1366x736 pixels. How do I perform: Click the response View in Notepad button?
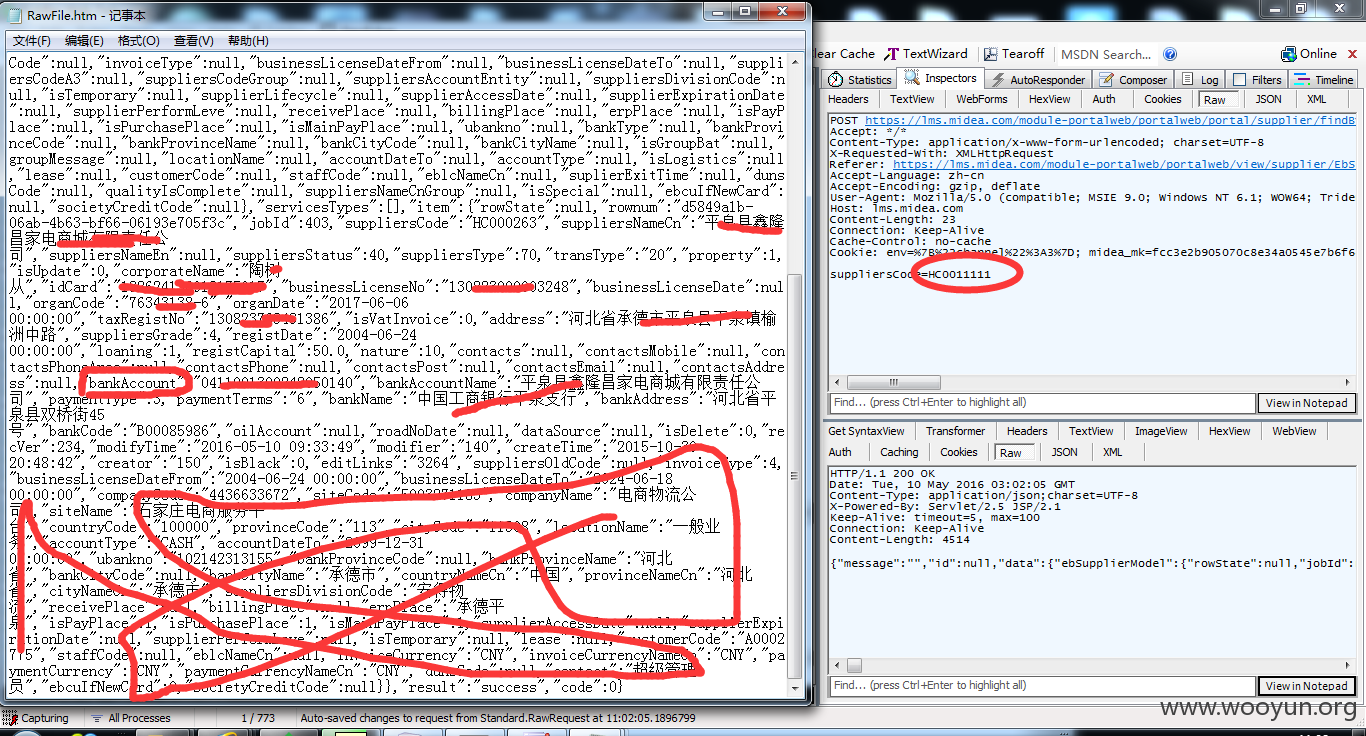[1306, 686]
